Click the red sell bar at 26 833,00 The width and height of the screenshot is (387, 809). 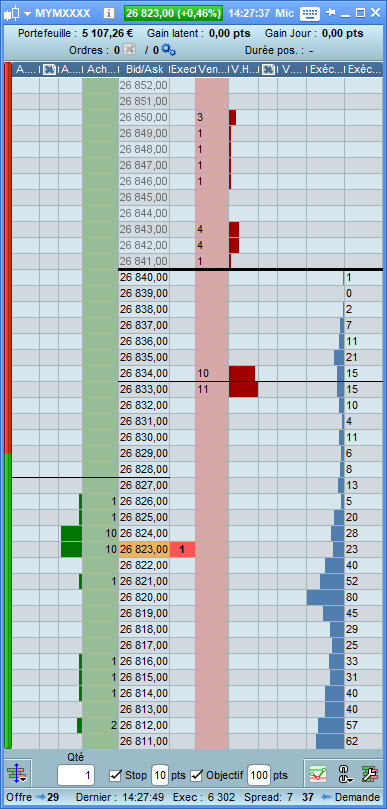(244, 389)
